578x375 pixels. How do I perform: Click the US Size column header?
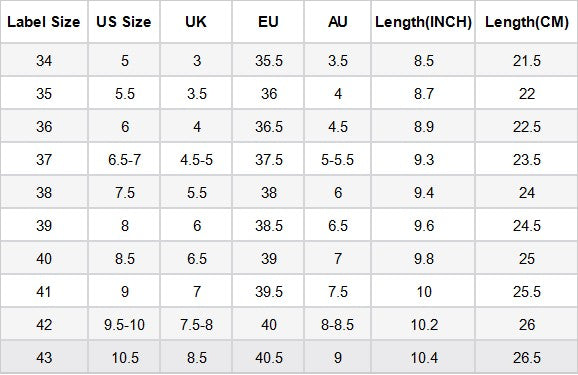point(124,22)
